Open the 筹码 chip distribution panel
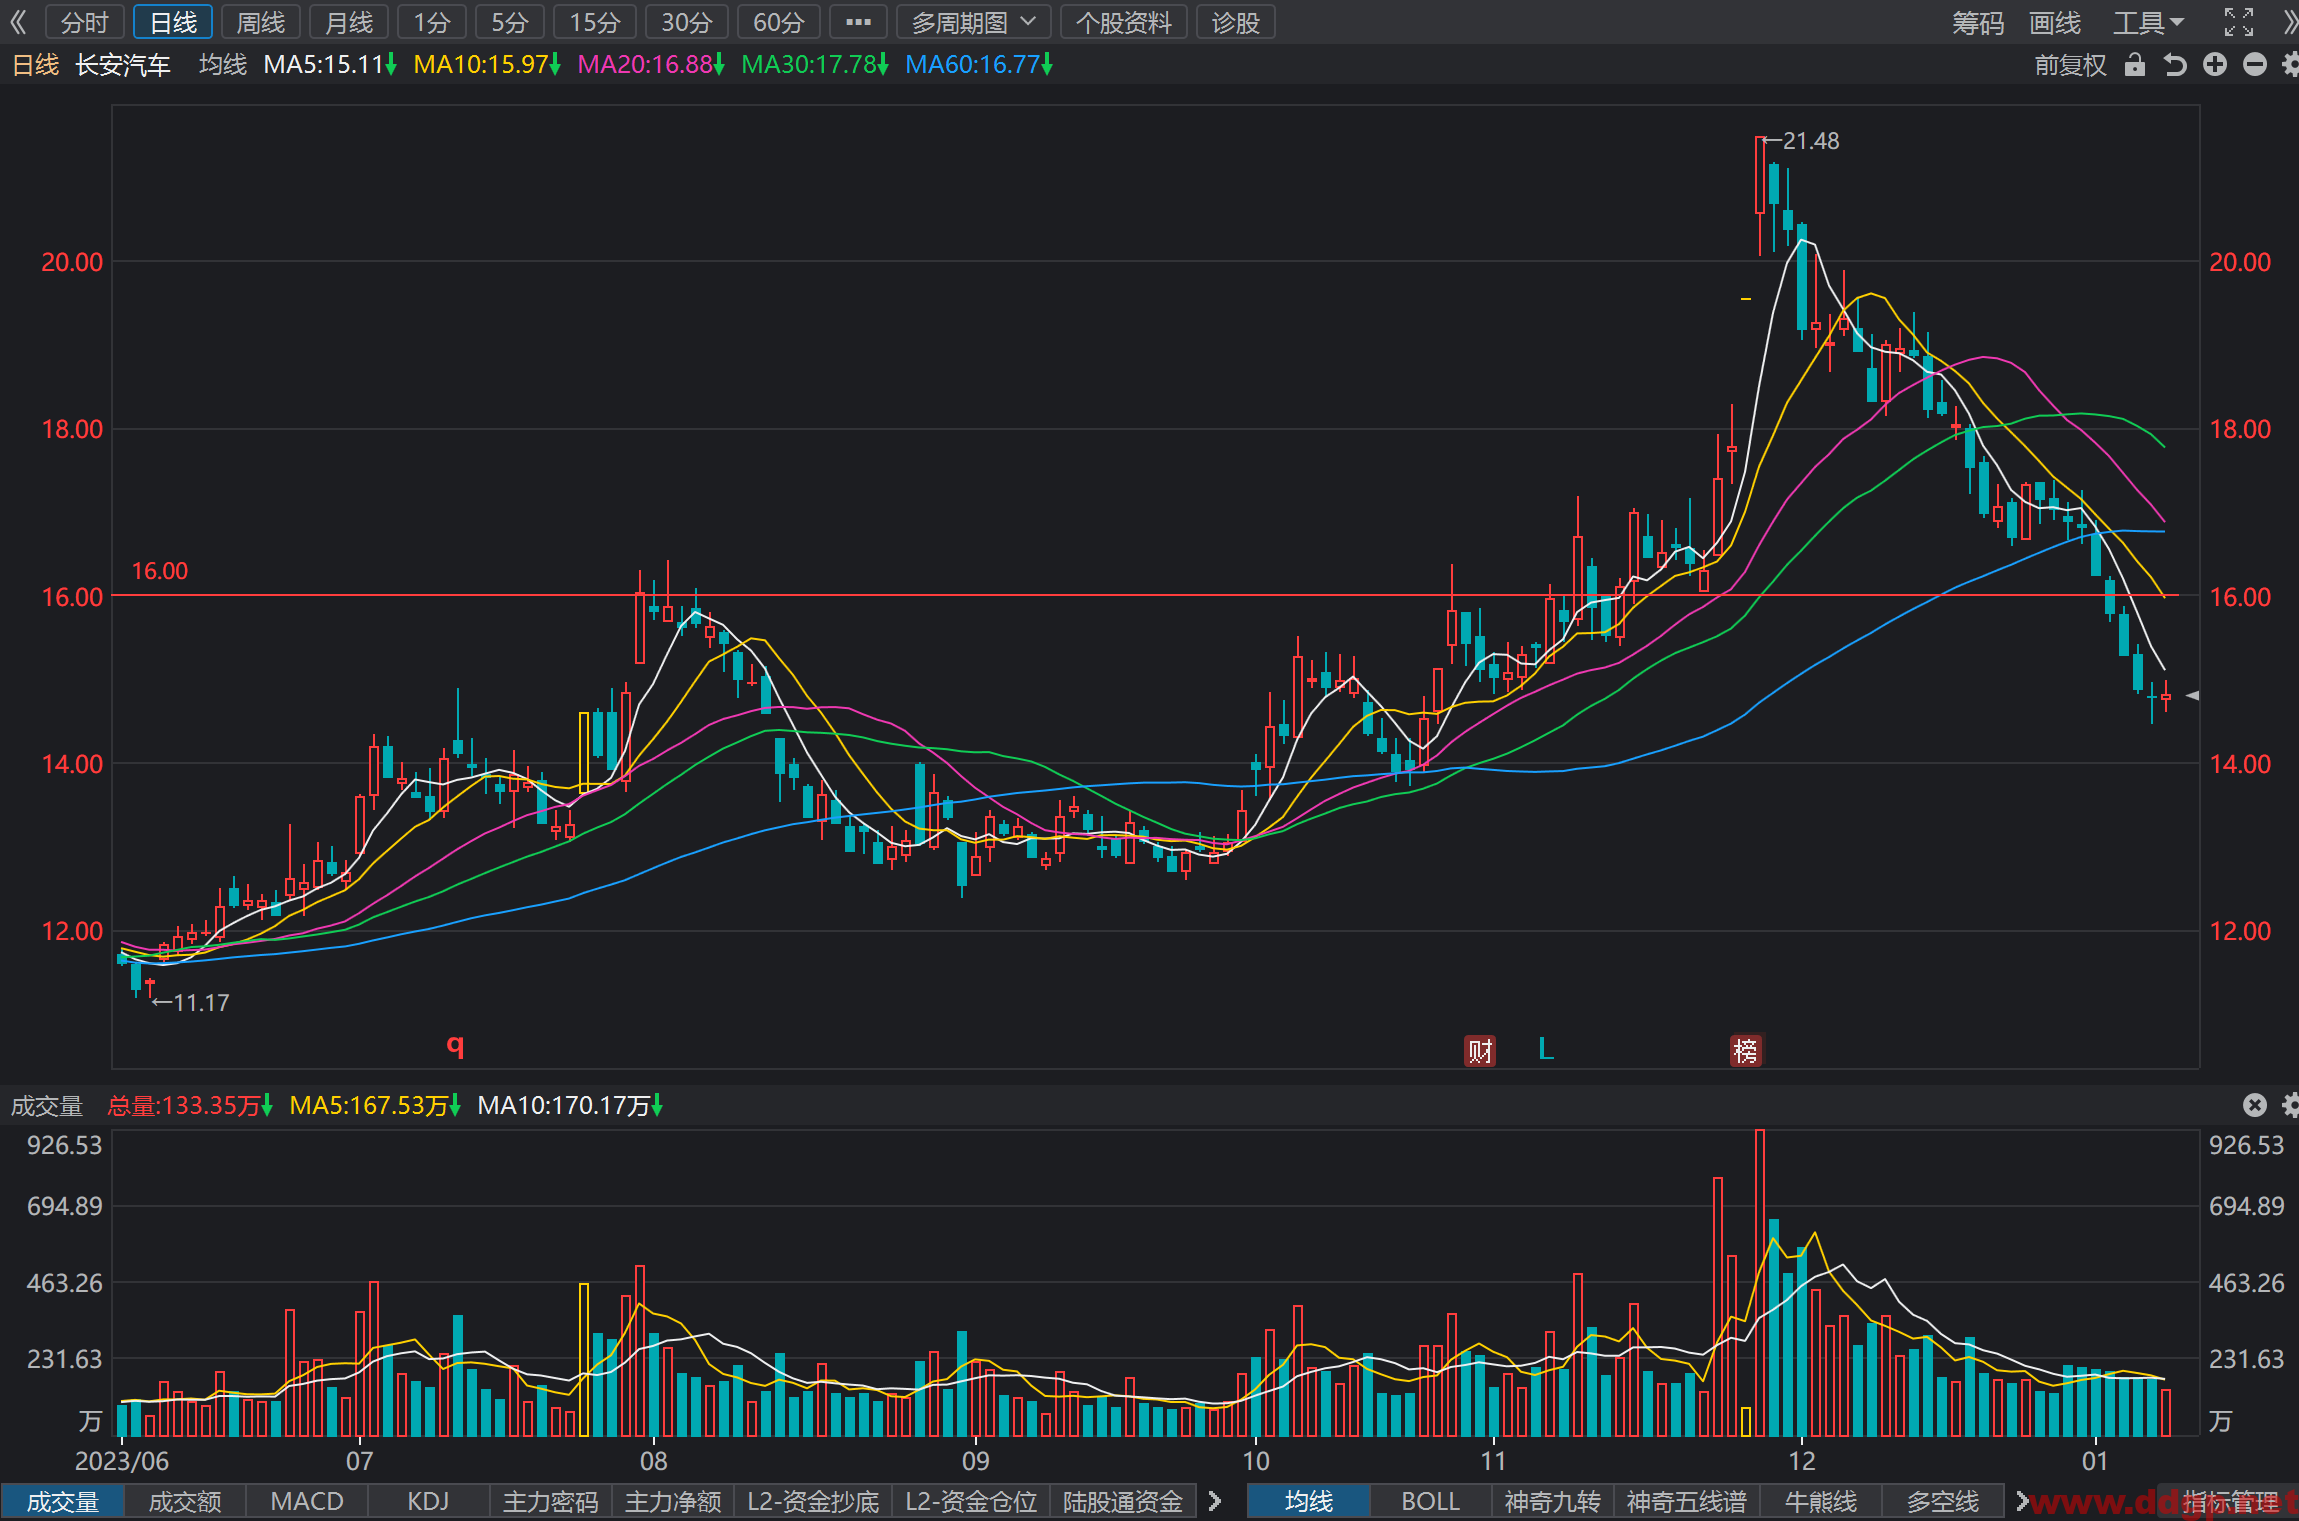This screenshot has width=2299, height=1521. 1978,22
